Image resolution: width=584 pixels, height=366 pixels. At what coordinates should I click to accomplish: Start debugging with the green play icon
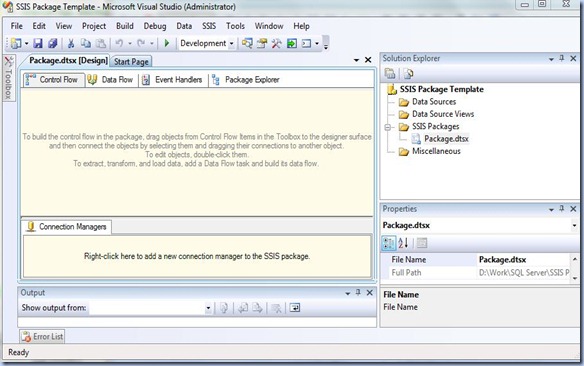coord(167,44)
